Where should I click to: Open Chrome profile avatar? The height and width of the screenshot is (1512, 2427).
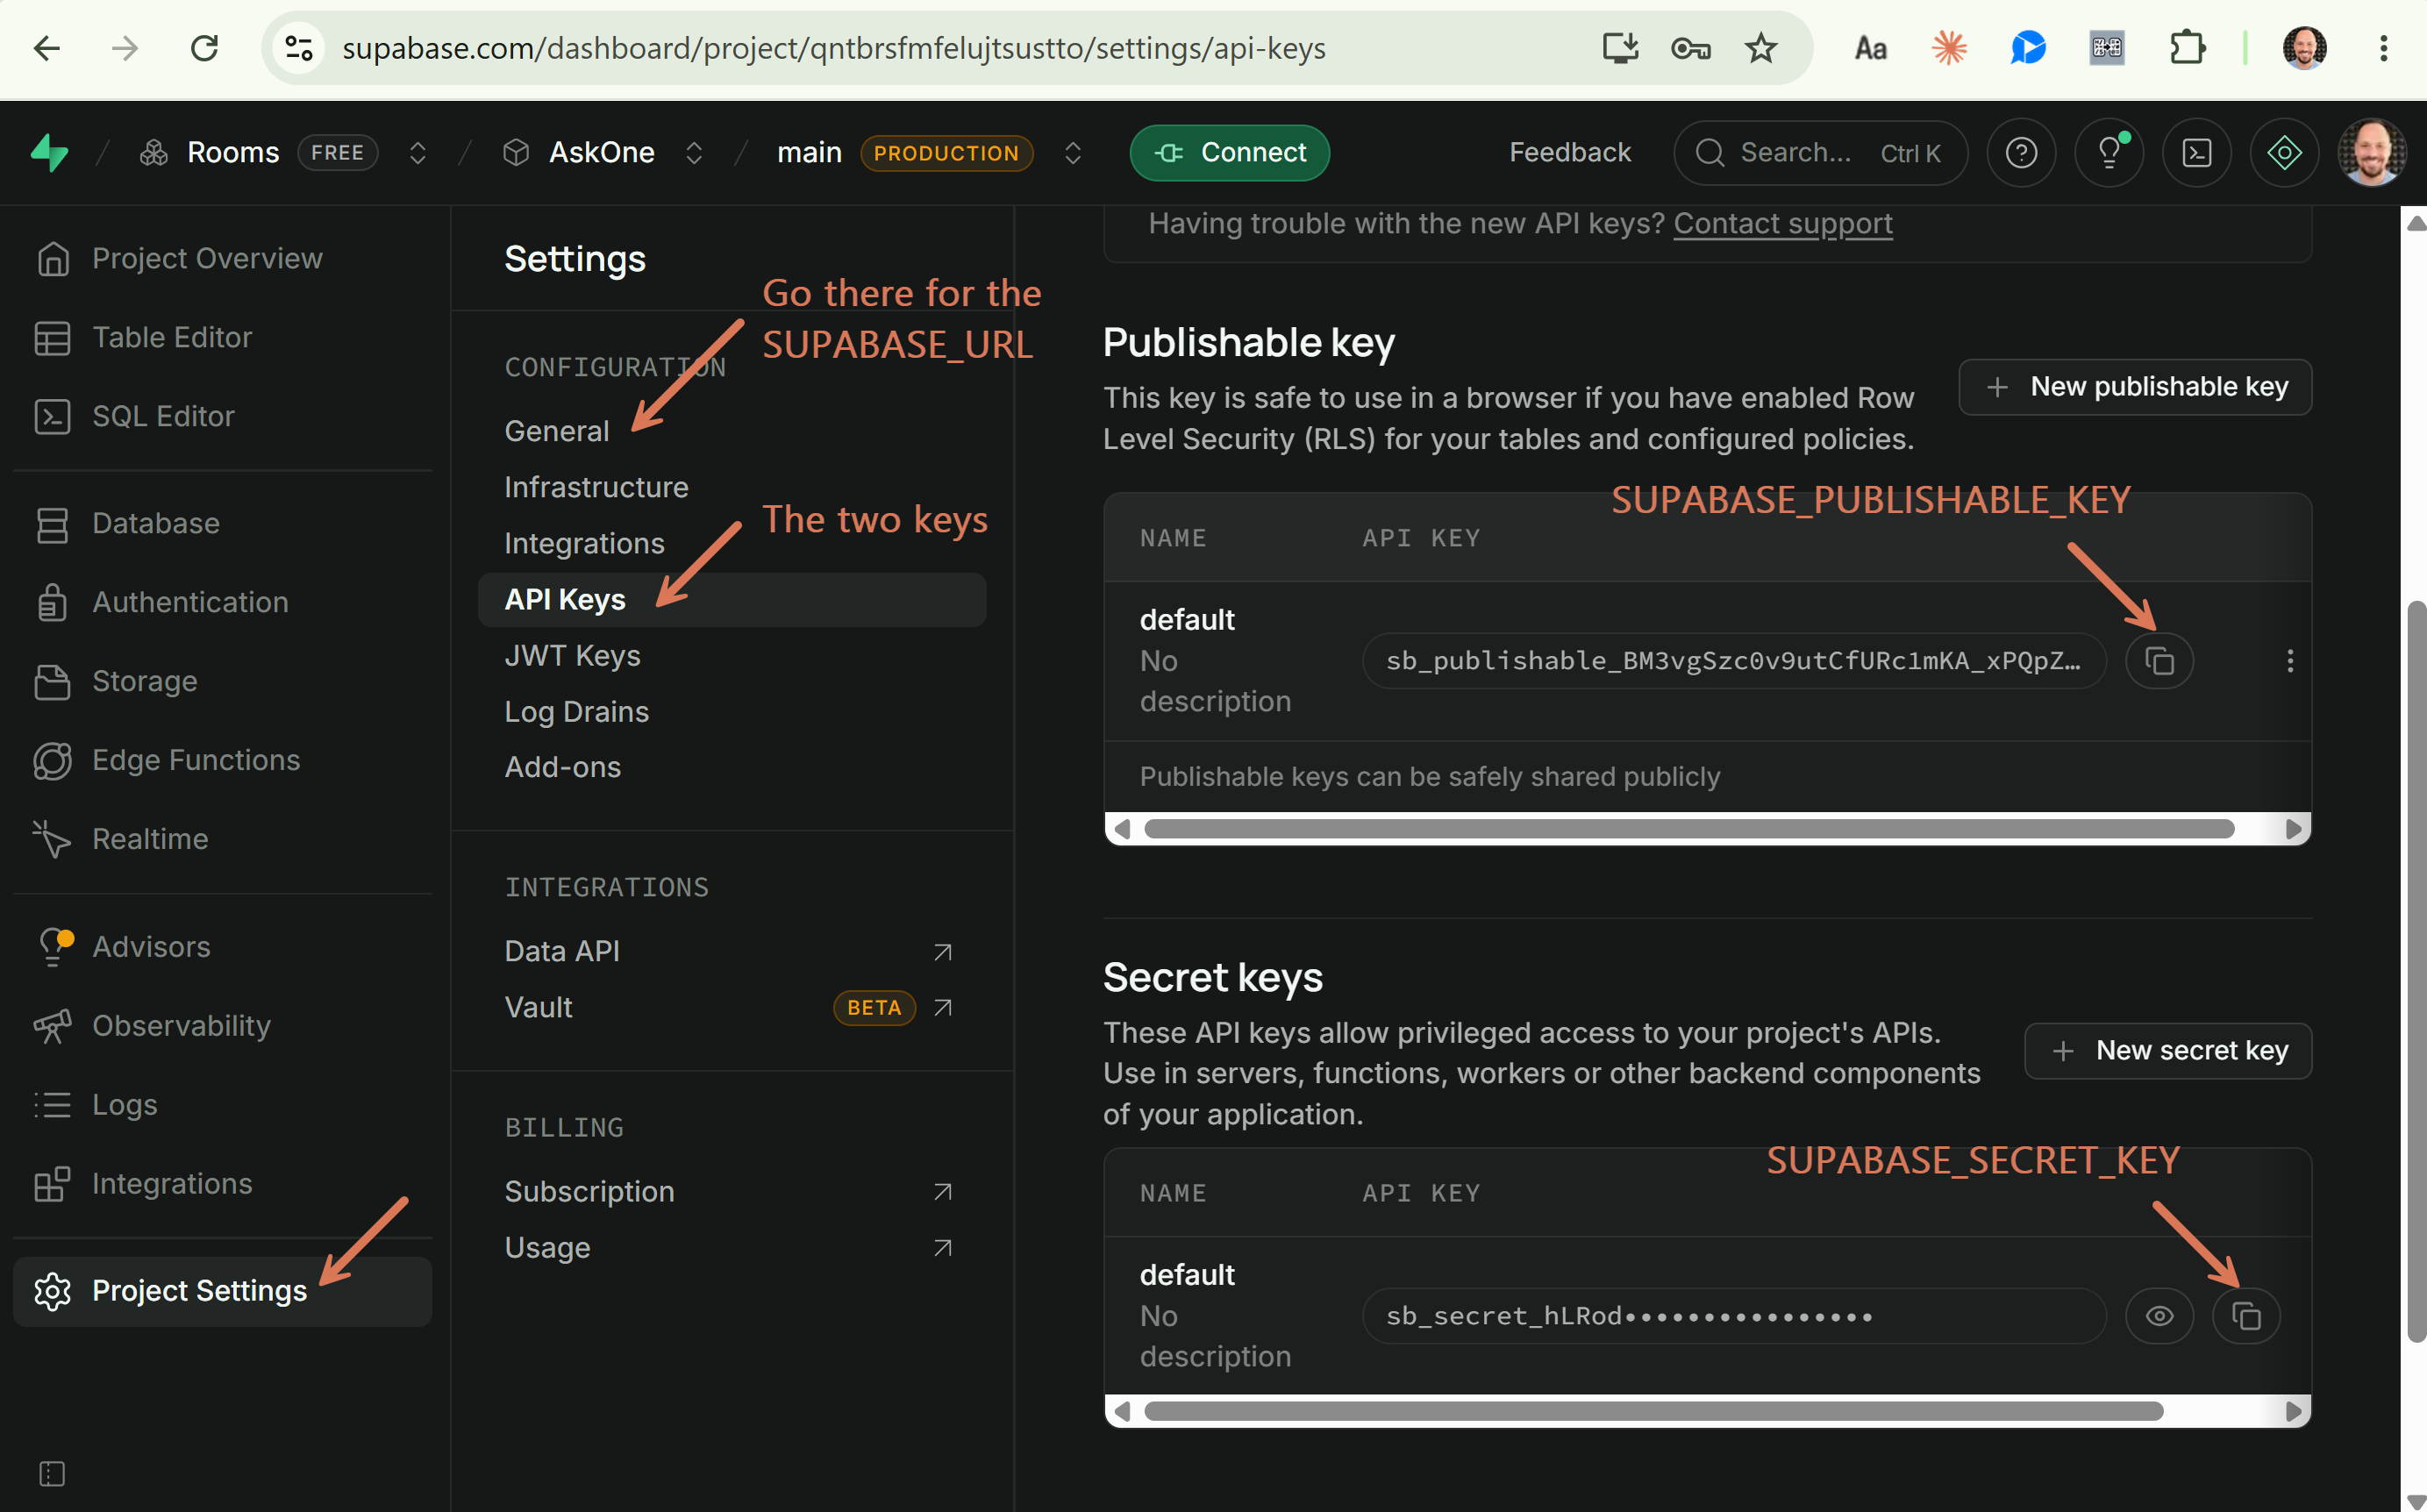tap(2304, 48)
